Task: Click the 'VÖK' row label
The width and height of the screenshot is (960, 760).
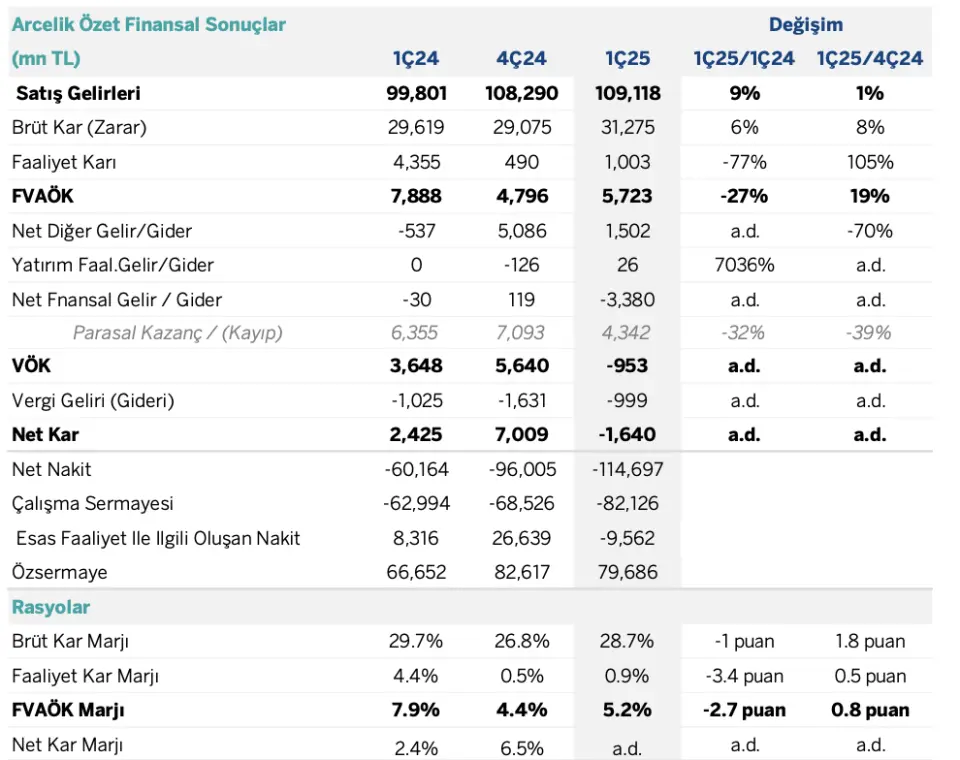Action: [x=31, y=366]
